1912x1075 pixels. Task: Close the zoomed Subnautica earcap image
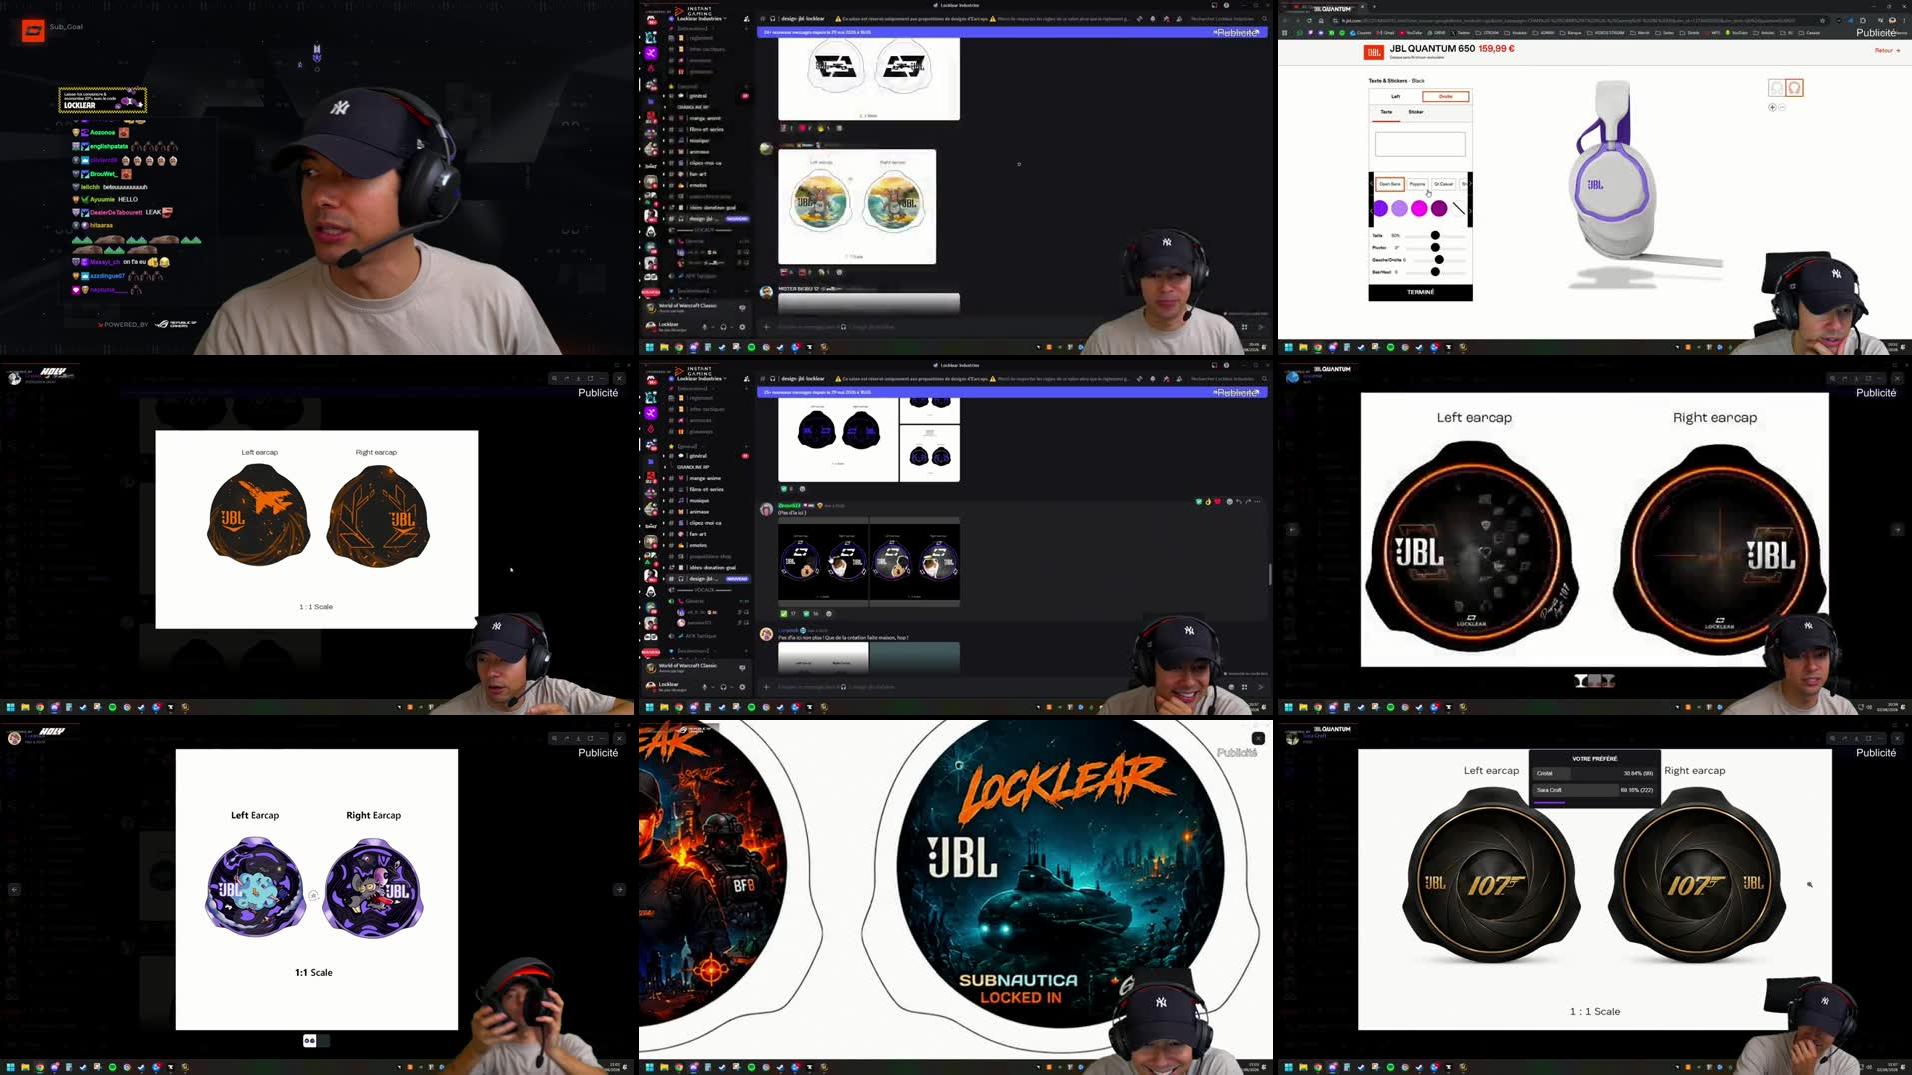point(1258,738)
